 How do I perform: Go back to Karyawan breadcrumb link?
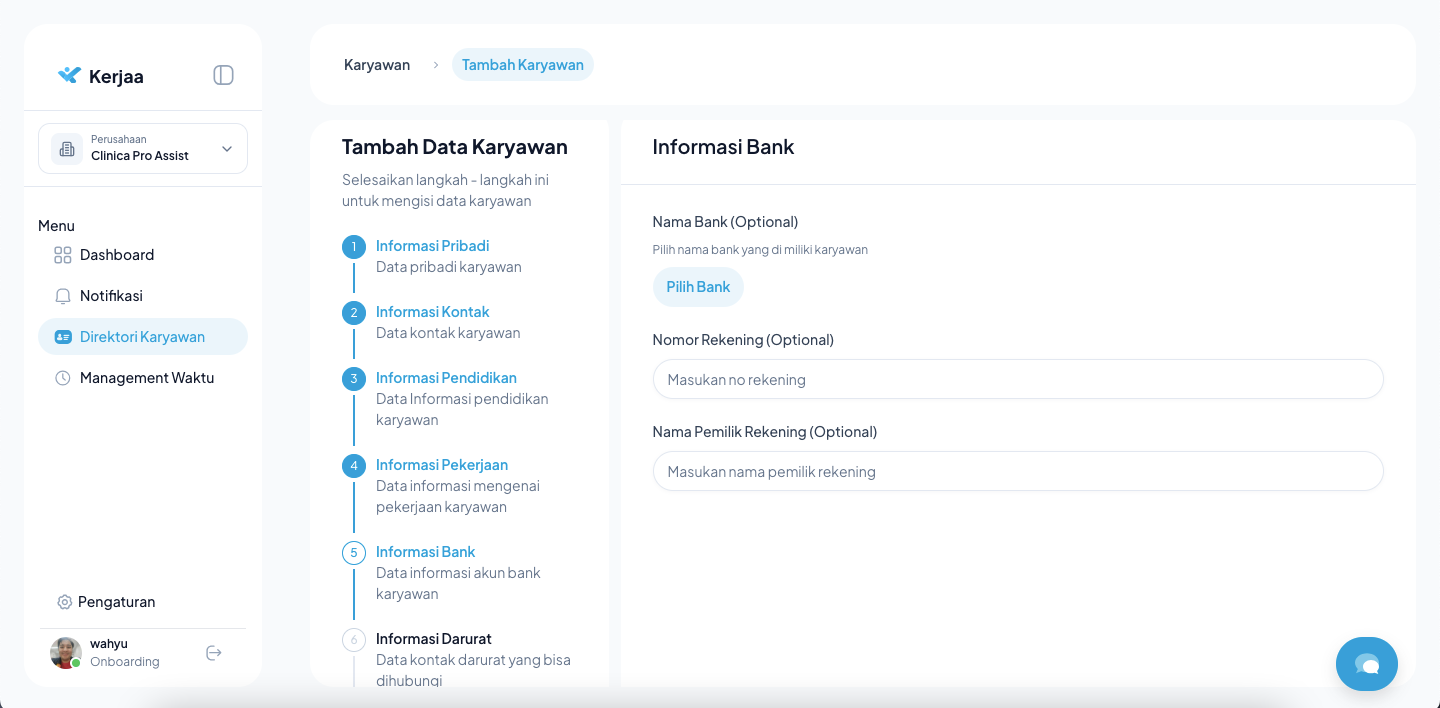tap(377, 65)
